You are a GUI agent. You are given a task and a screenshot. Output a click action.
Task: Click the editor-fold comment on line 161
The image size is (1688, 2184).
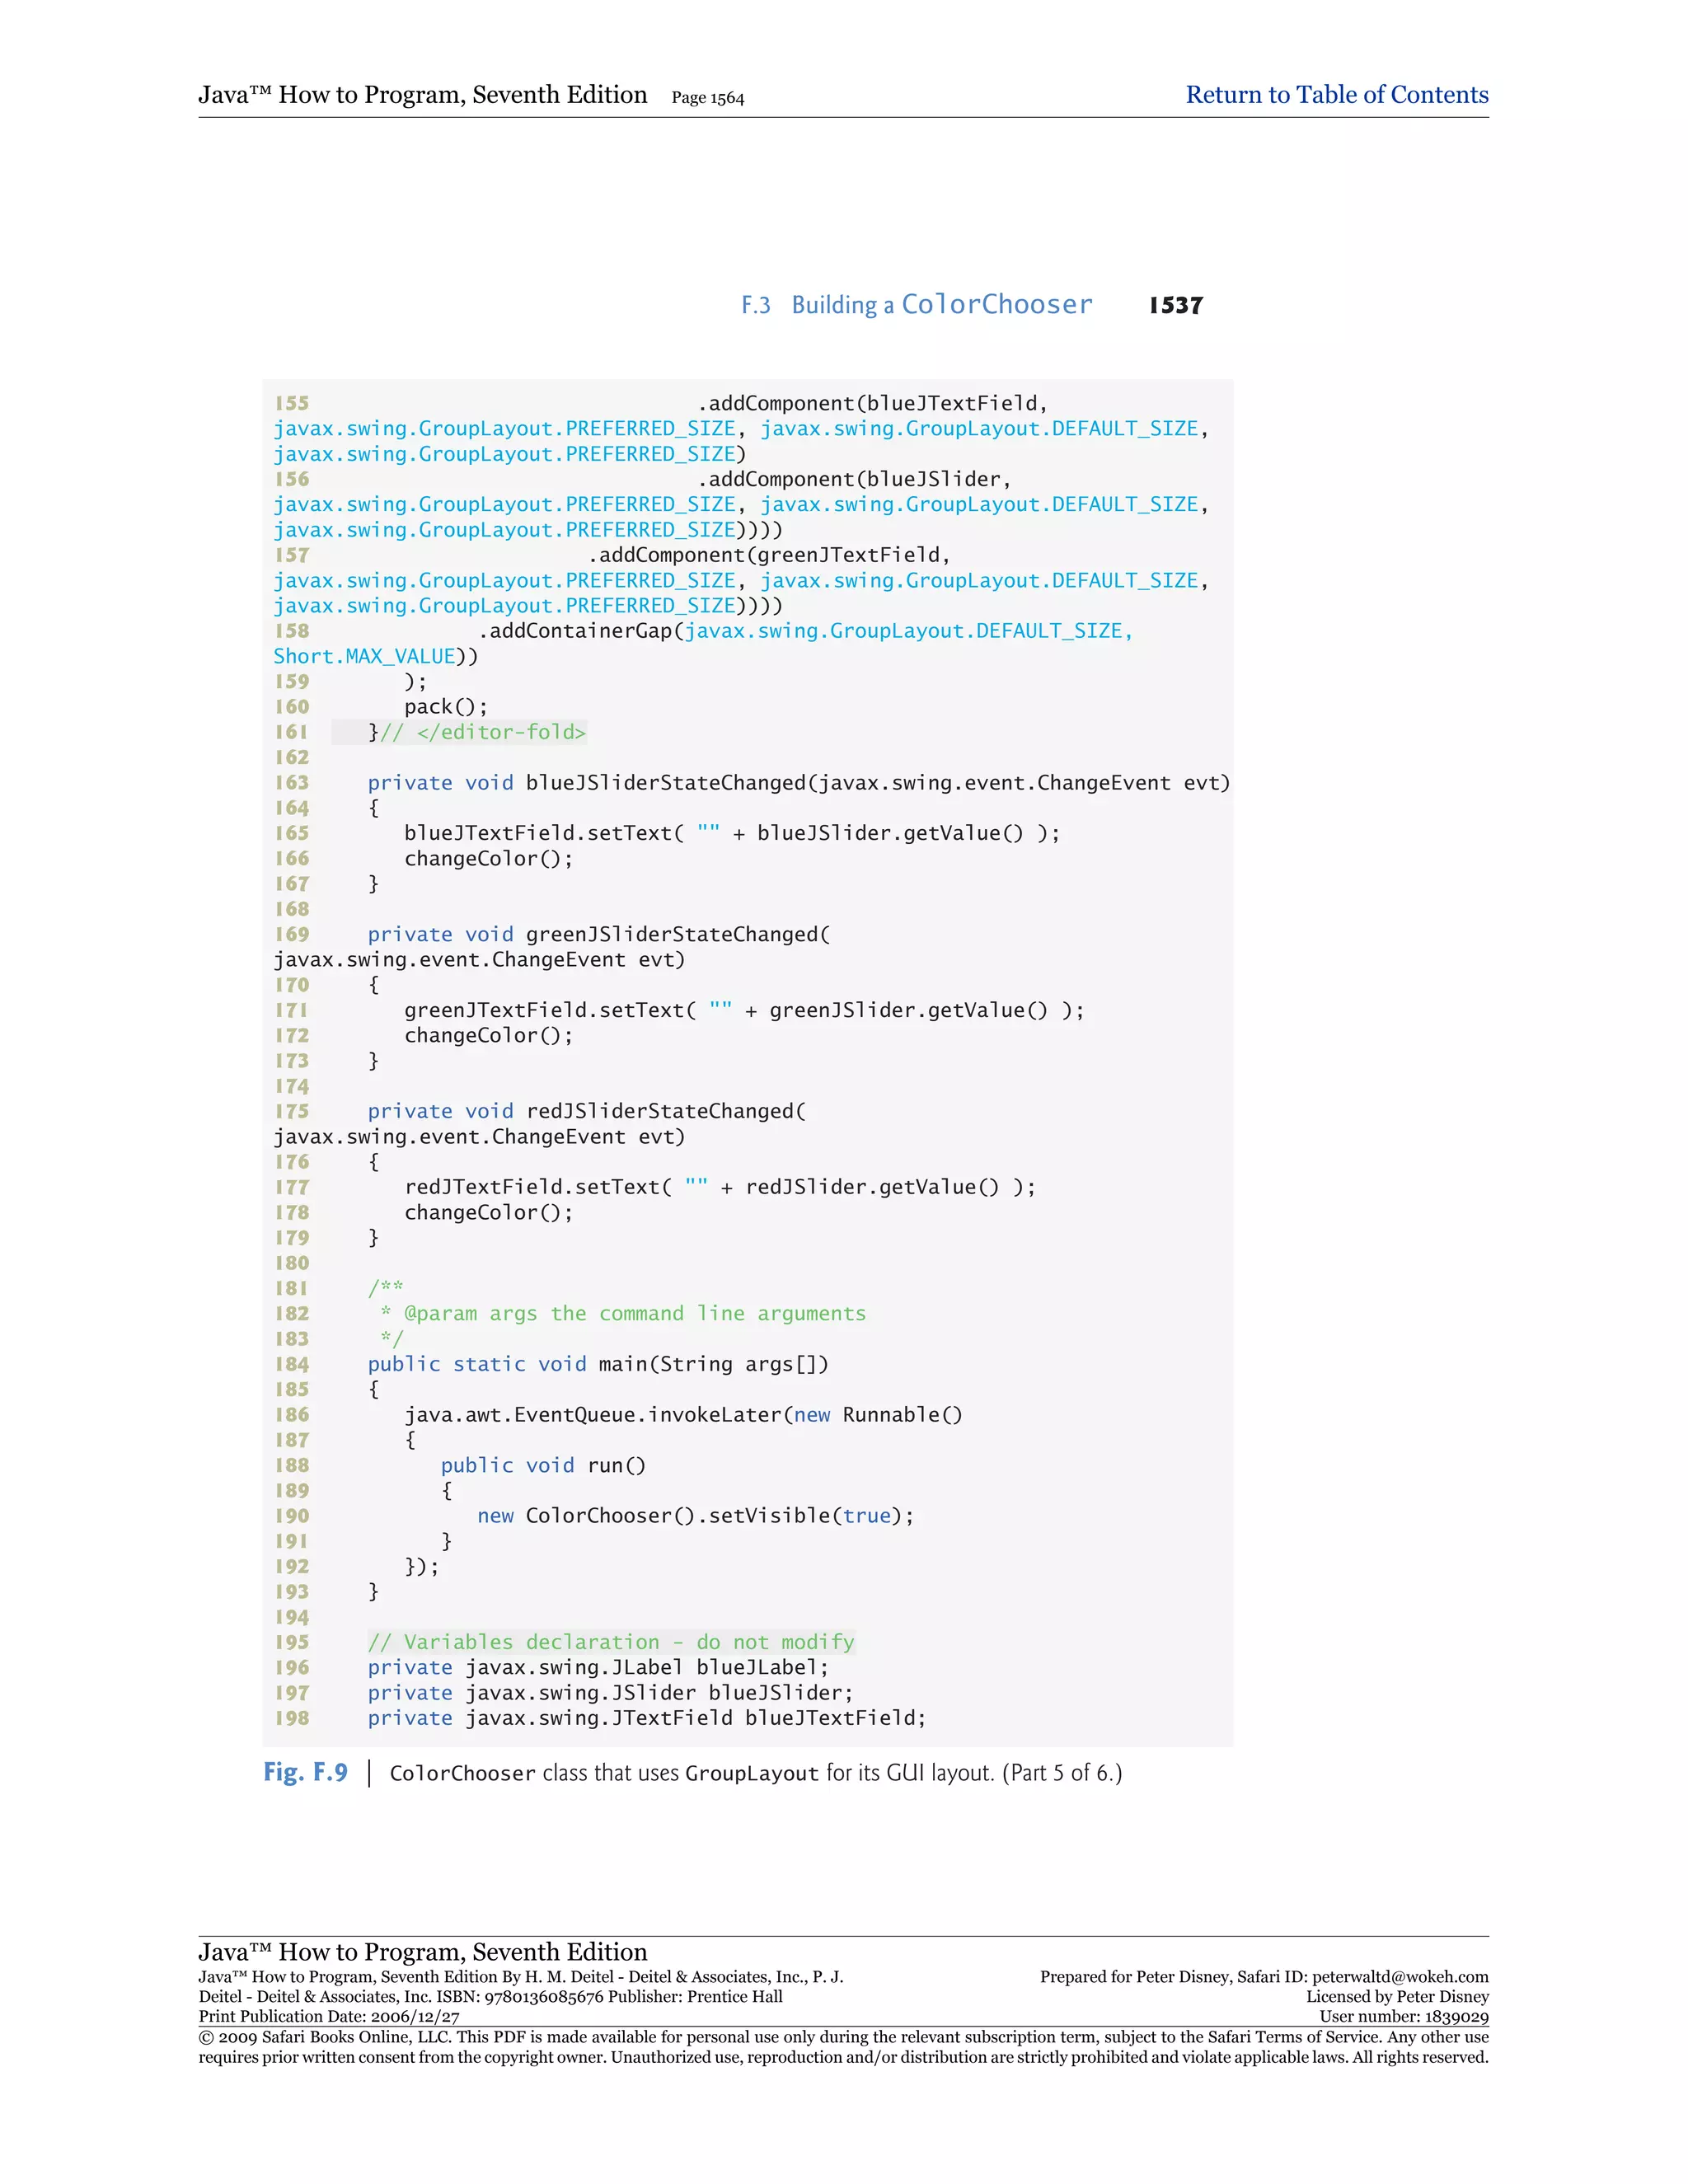483,732
